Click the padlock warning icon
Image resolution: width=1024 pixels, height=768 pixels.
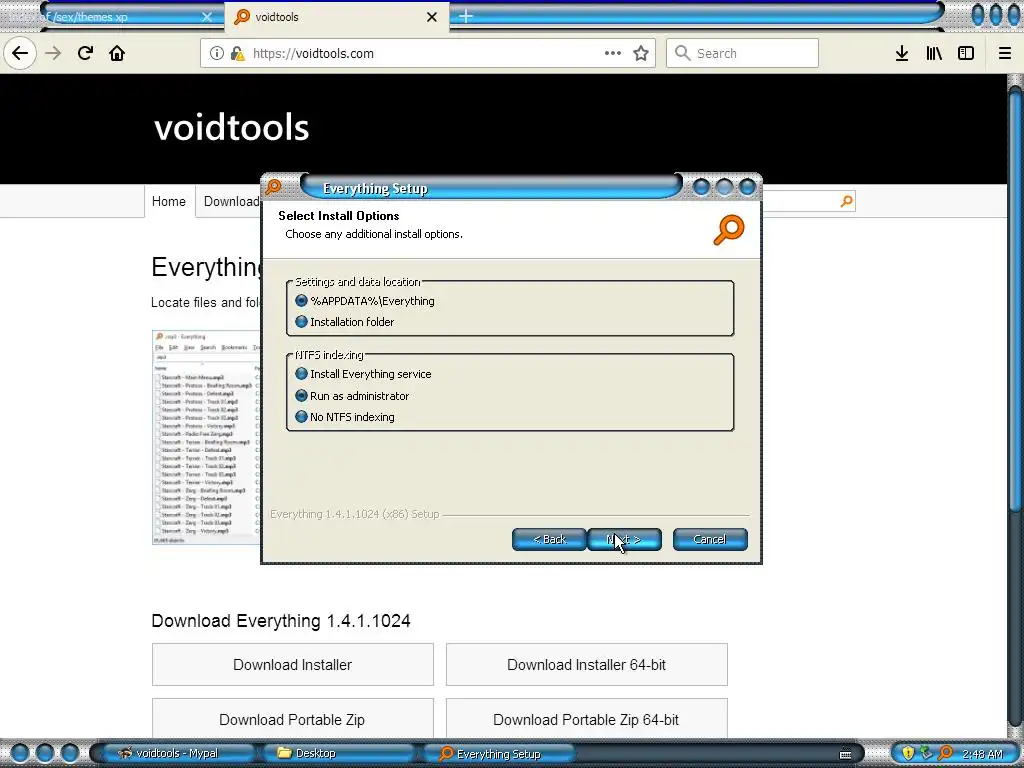click(238, 54)
